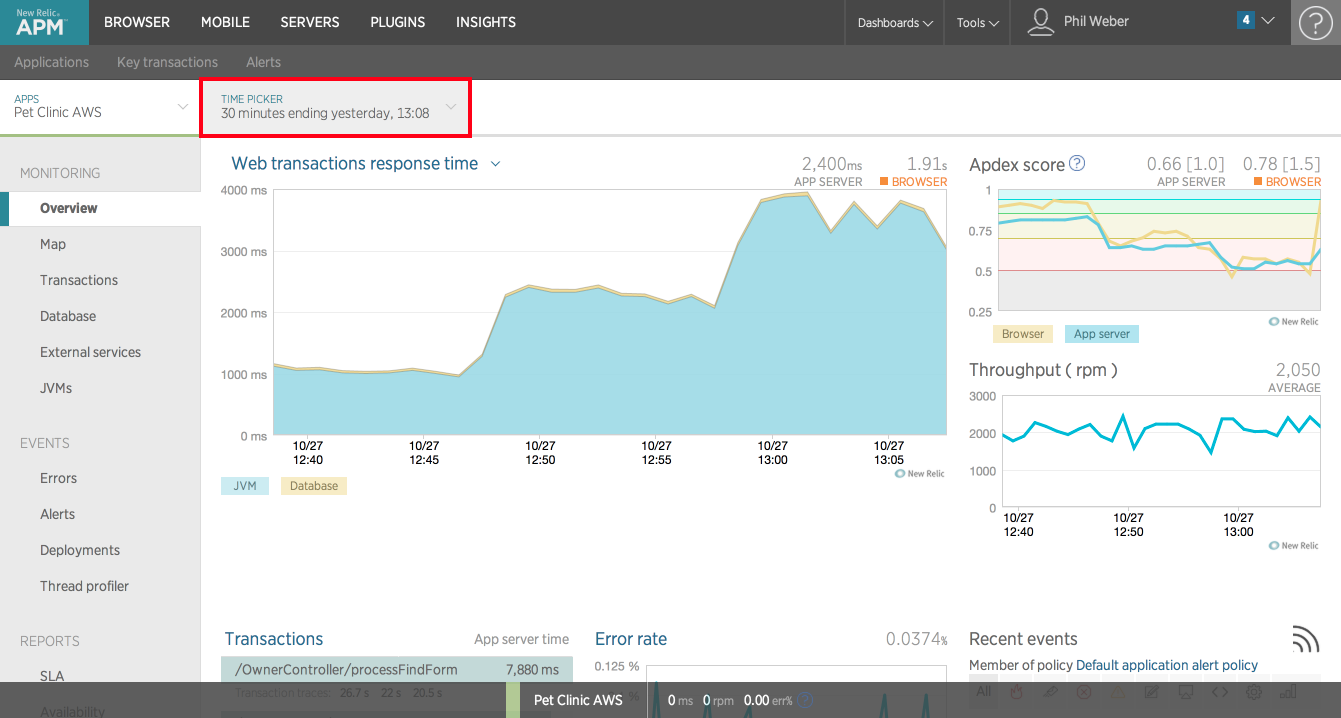Open the account dropdown arrow beside the badge

1268,20
